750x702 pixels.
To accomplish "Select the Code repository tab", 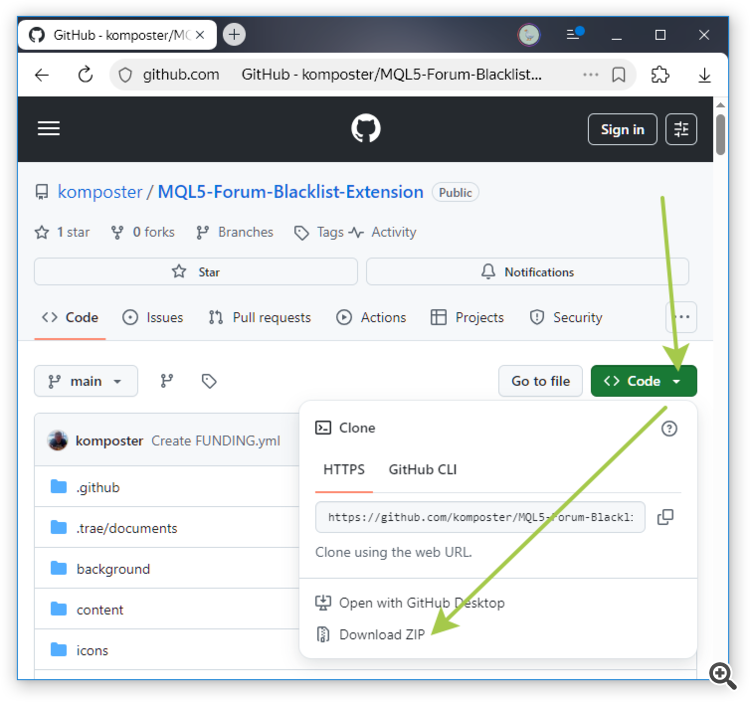I will pos(70,318).
